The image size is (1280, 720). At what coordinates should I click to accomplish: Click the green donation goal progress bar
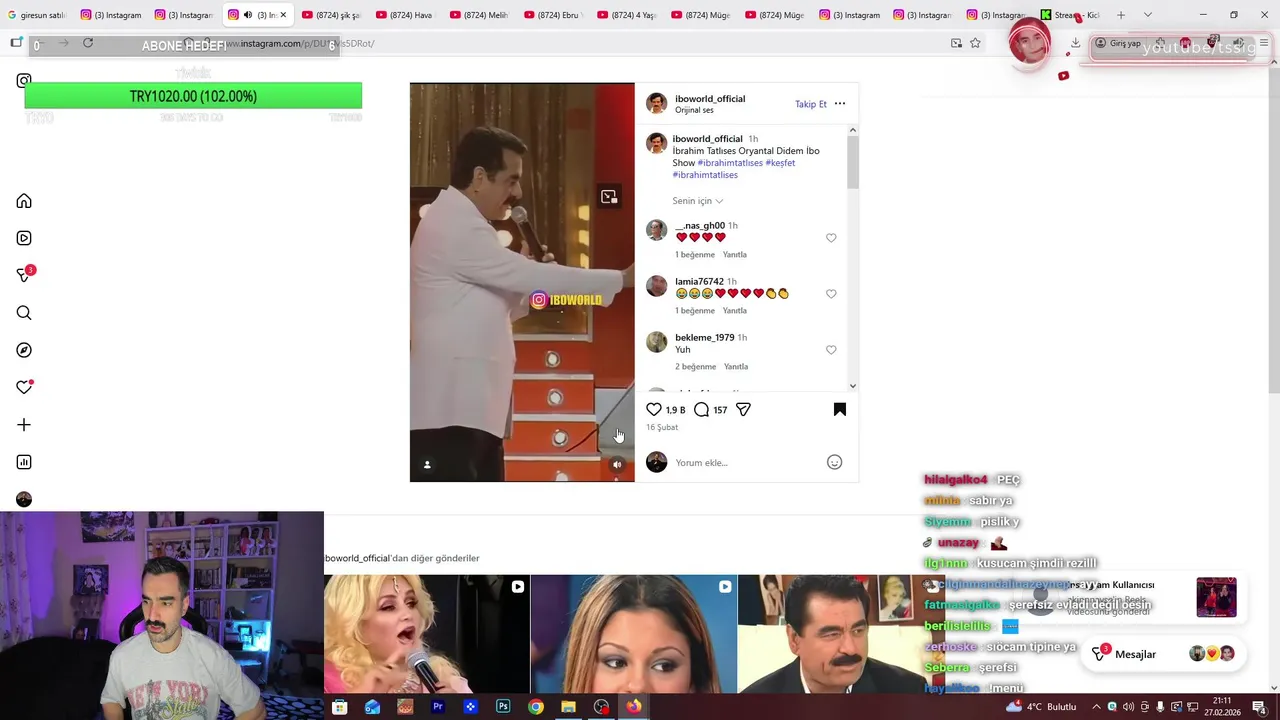(193, 96)
